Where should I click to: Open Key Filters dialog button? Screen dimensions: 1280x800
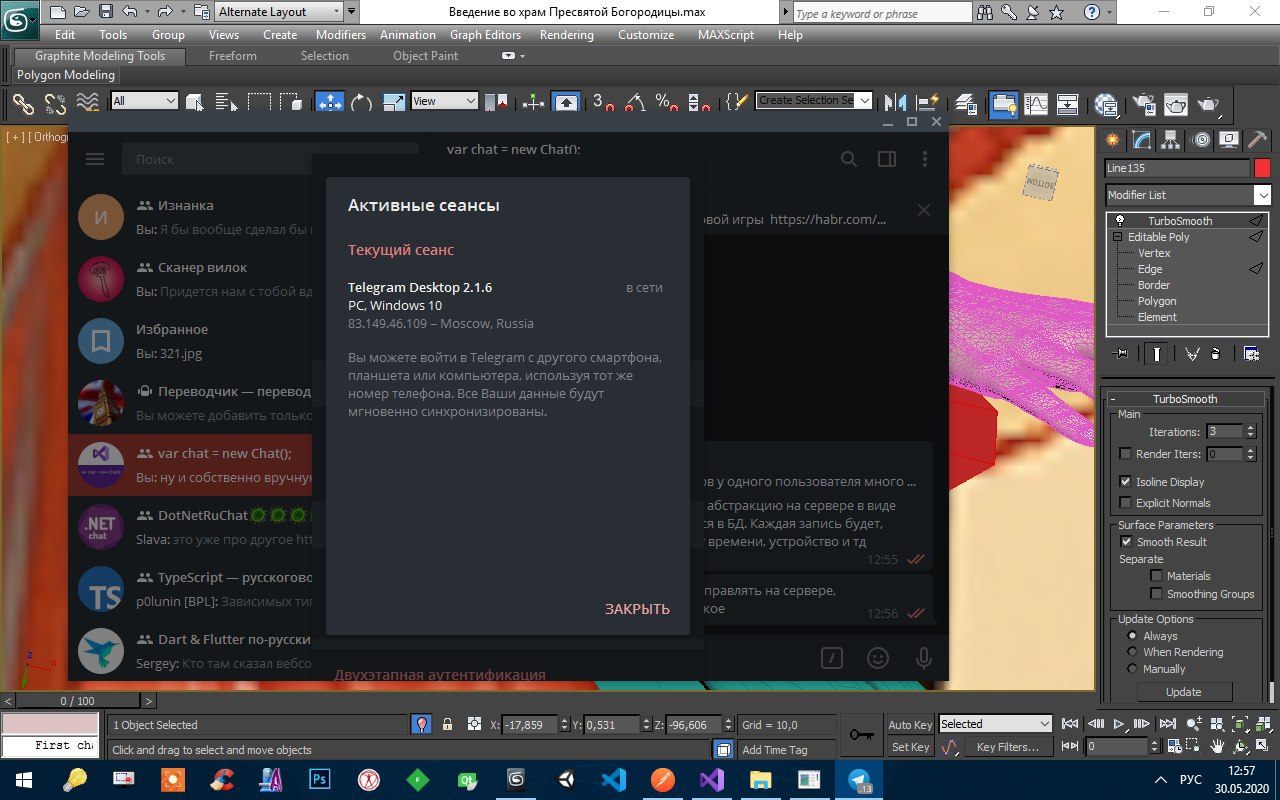pyautogui.click(x=1008, y=747)
